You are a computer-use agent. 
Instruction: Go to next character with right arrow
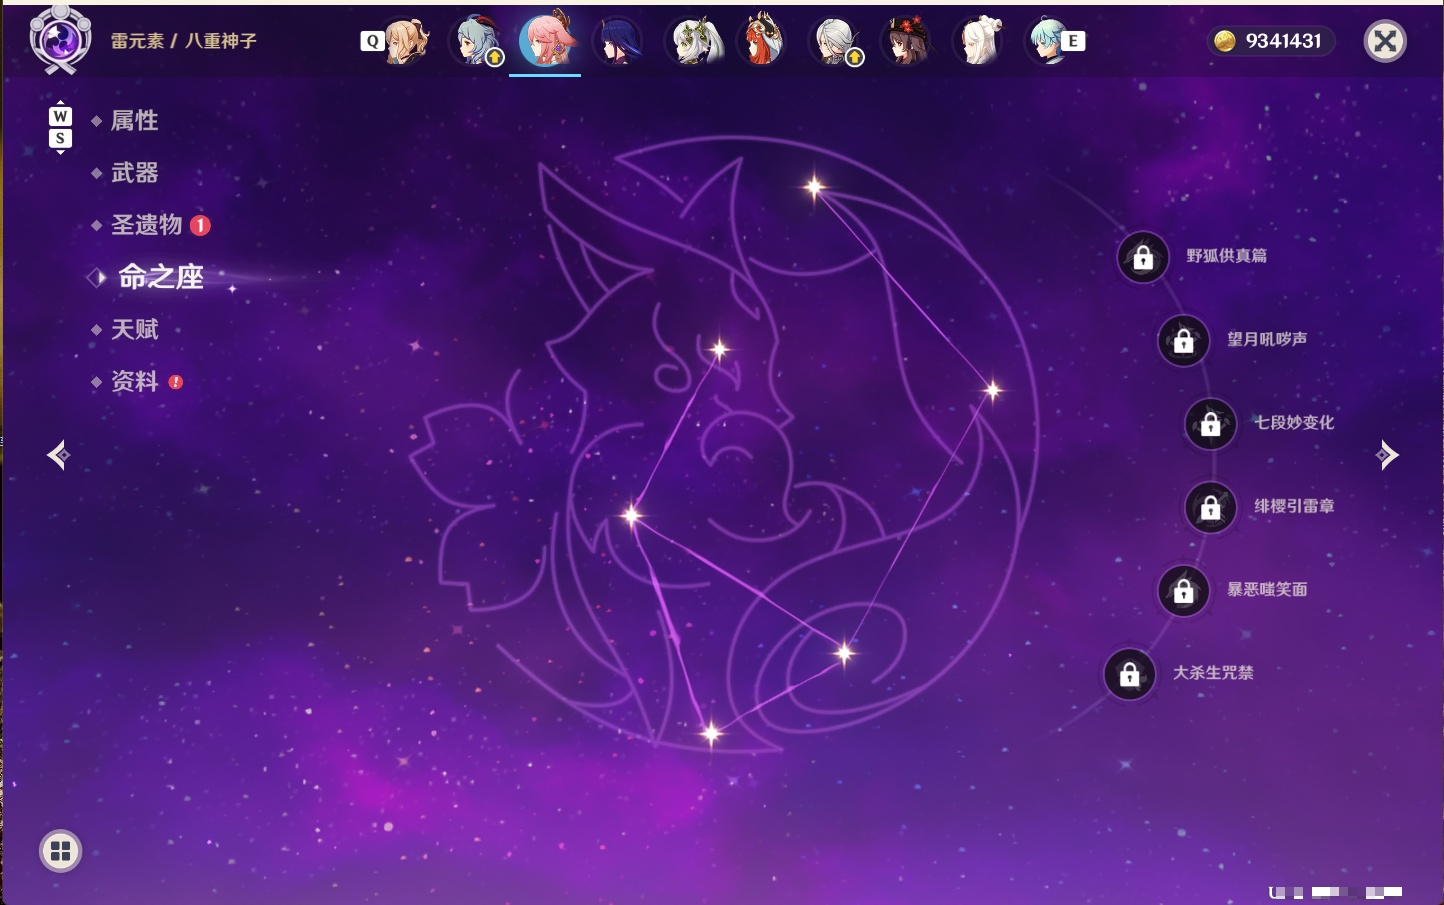coord(1387,455)
